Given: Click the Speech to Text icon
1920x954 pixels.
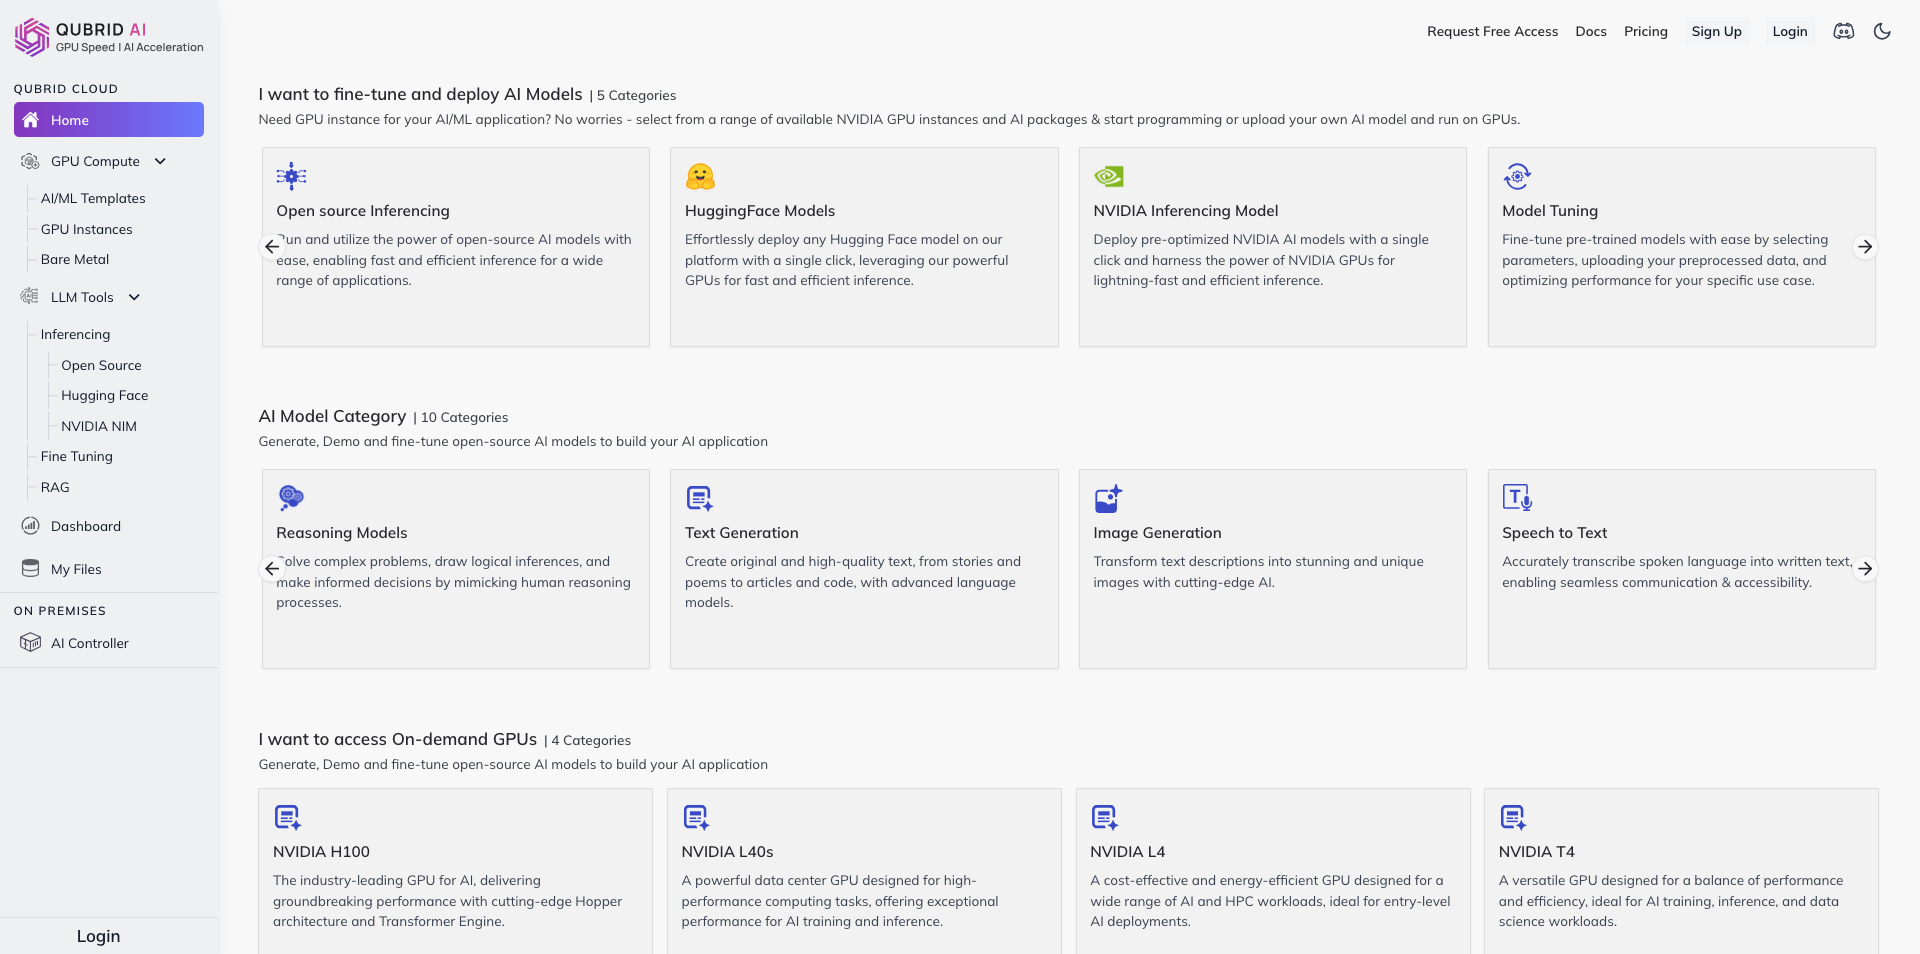Looking at the screenshot, I should pyautogui.click(x=1517, y=497).
